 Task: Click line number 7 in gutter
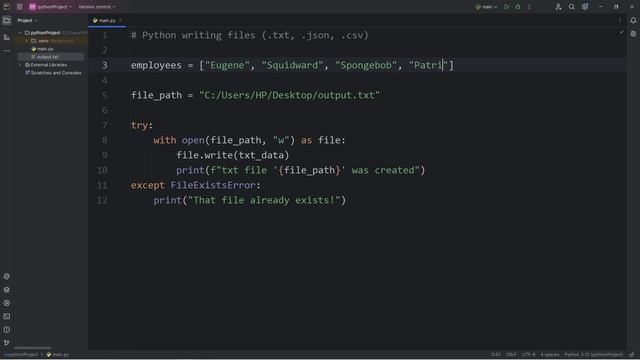coord(104,125)
